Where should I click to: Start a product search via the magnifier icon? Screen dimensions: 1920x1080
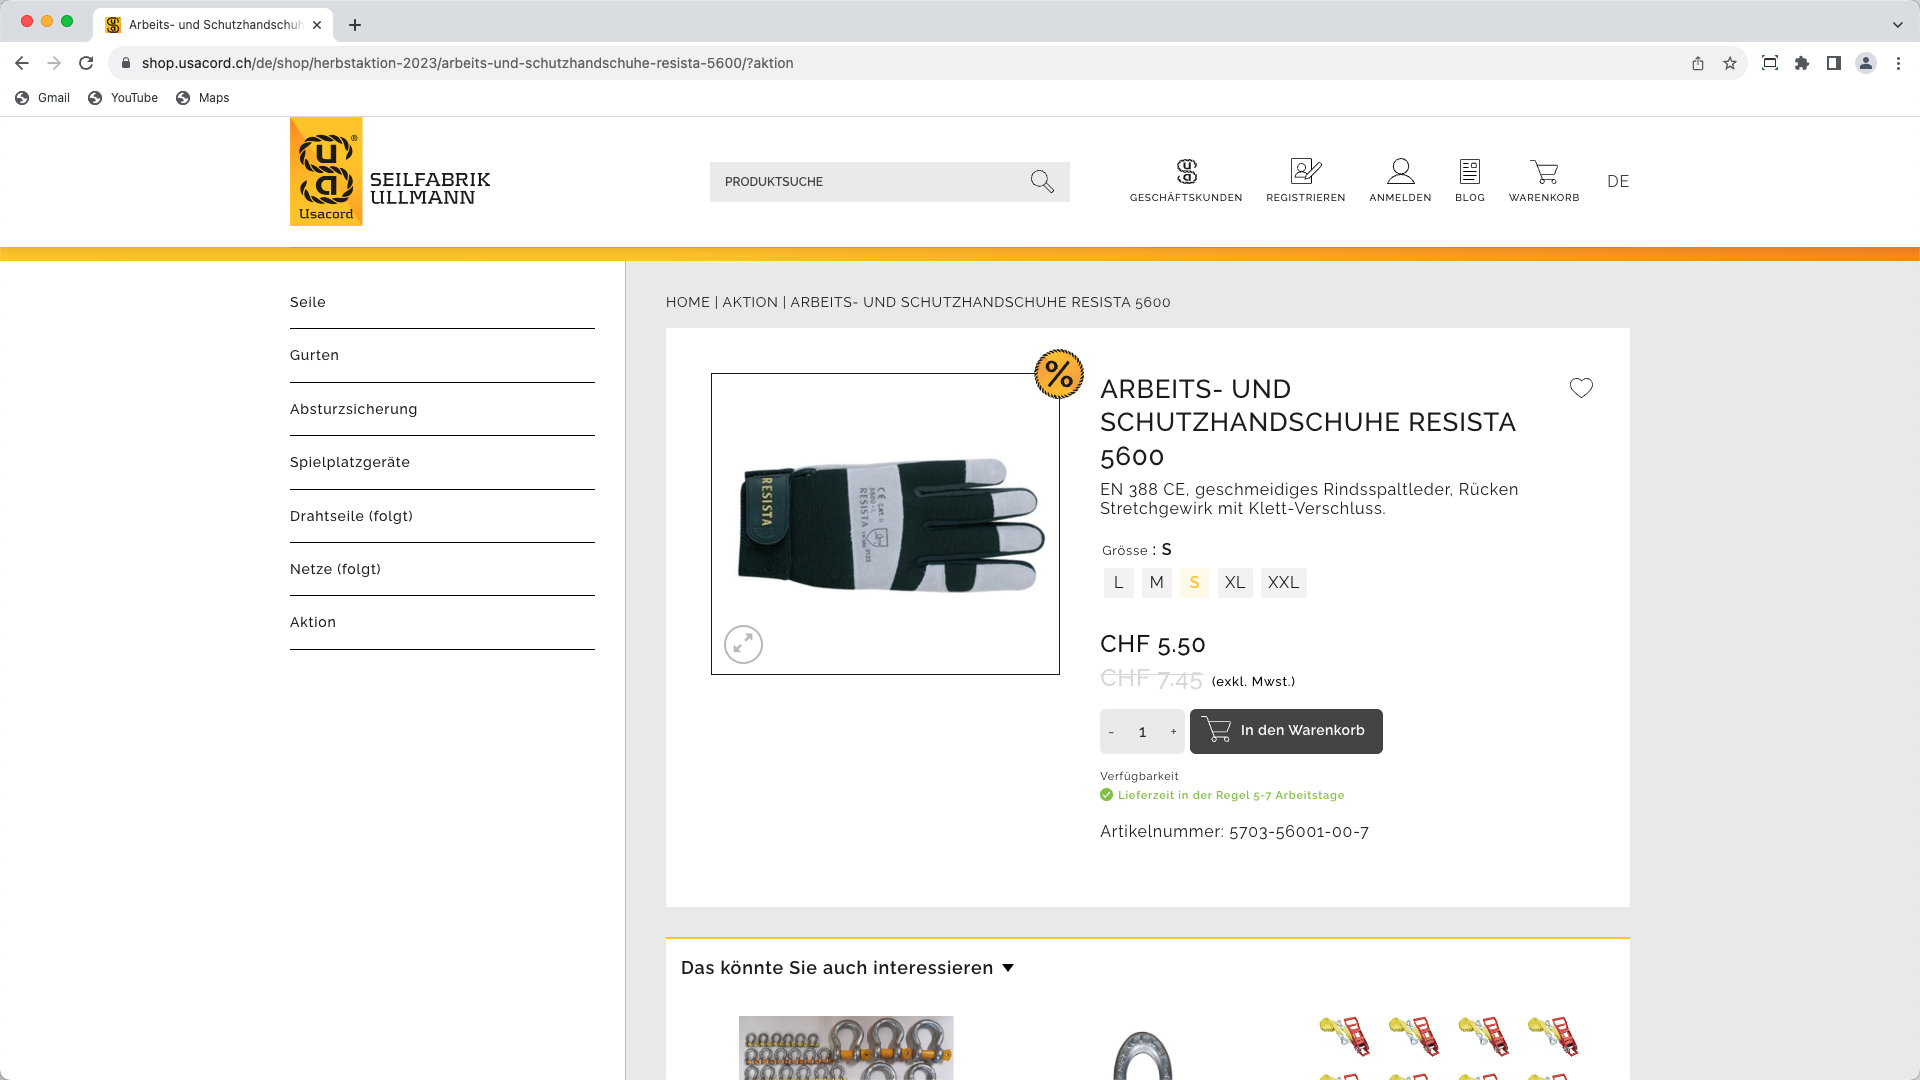1042,181
